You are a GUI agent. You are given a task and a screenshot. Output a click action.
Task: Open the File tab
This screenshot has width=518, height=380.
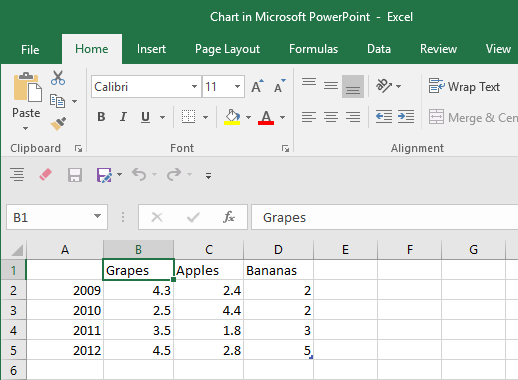30,49
